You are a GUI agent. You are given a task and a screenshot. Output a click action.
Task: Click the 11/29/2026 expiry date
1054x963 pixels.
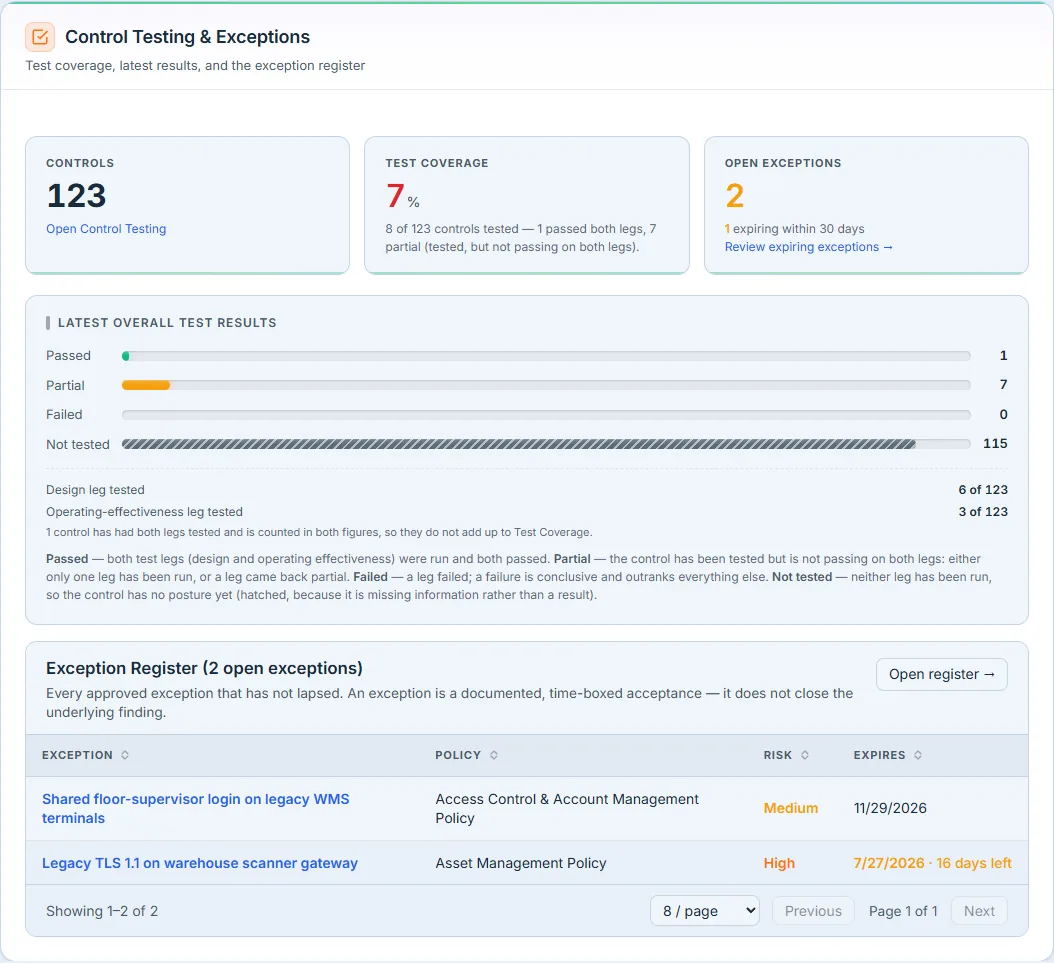tap(890, 808)
